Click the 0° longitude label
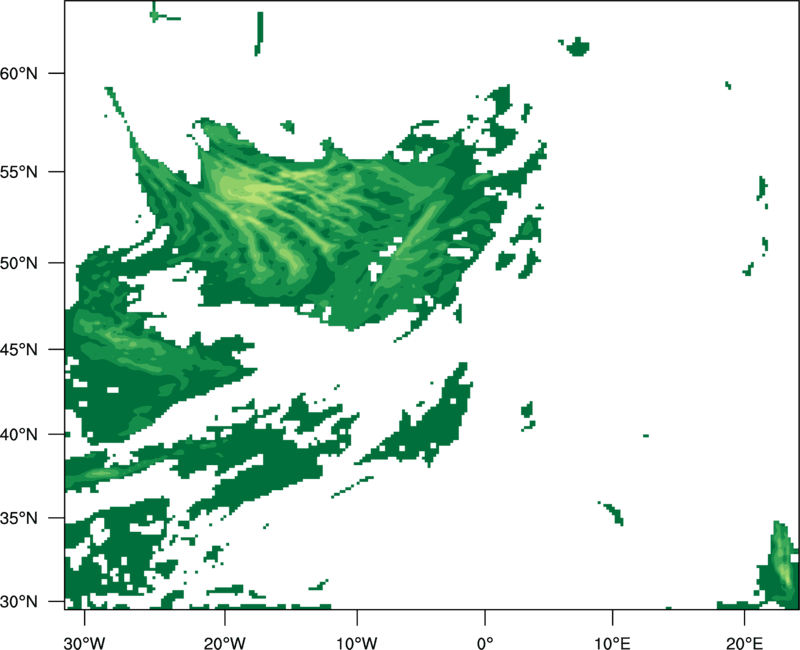The height and width of the screenshot is (650, 800). 485,643
